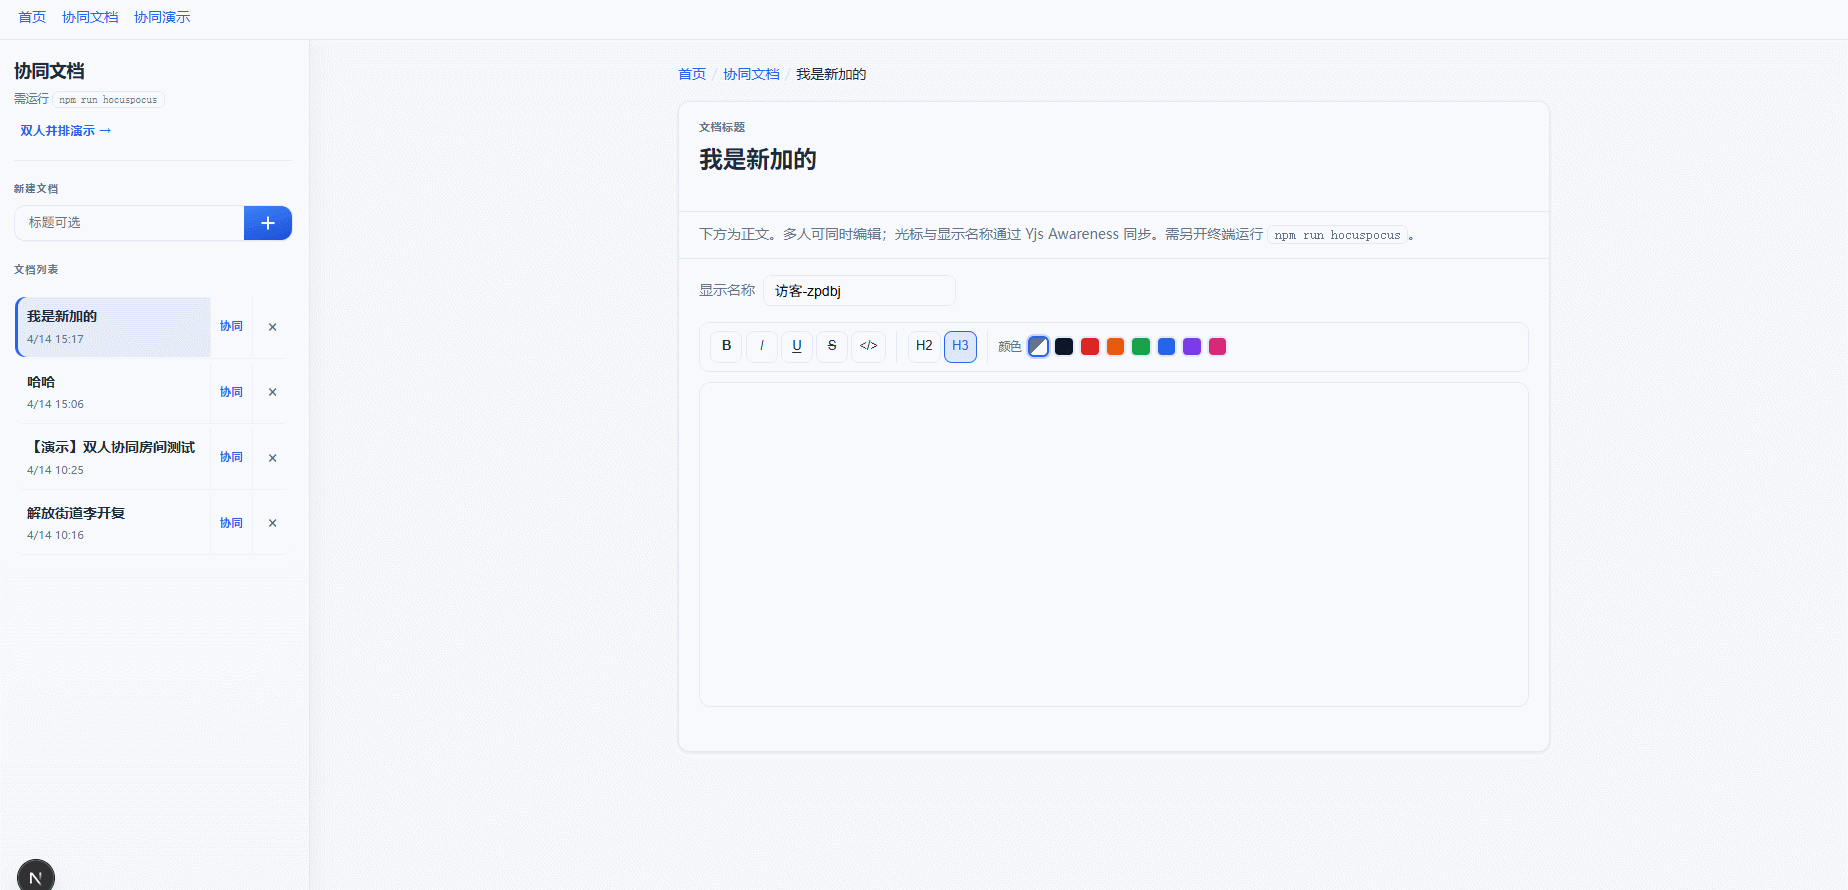Delete the 哈哈 document with its X
The height and width of the screenshot is (890, 1848).
pos(272,392)
